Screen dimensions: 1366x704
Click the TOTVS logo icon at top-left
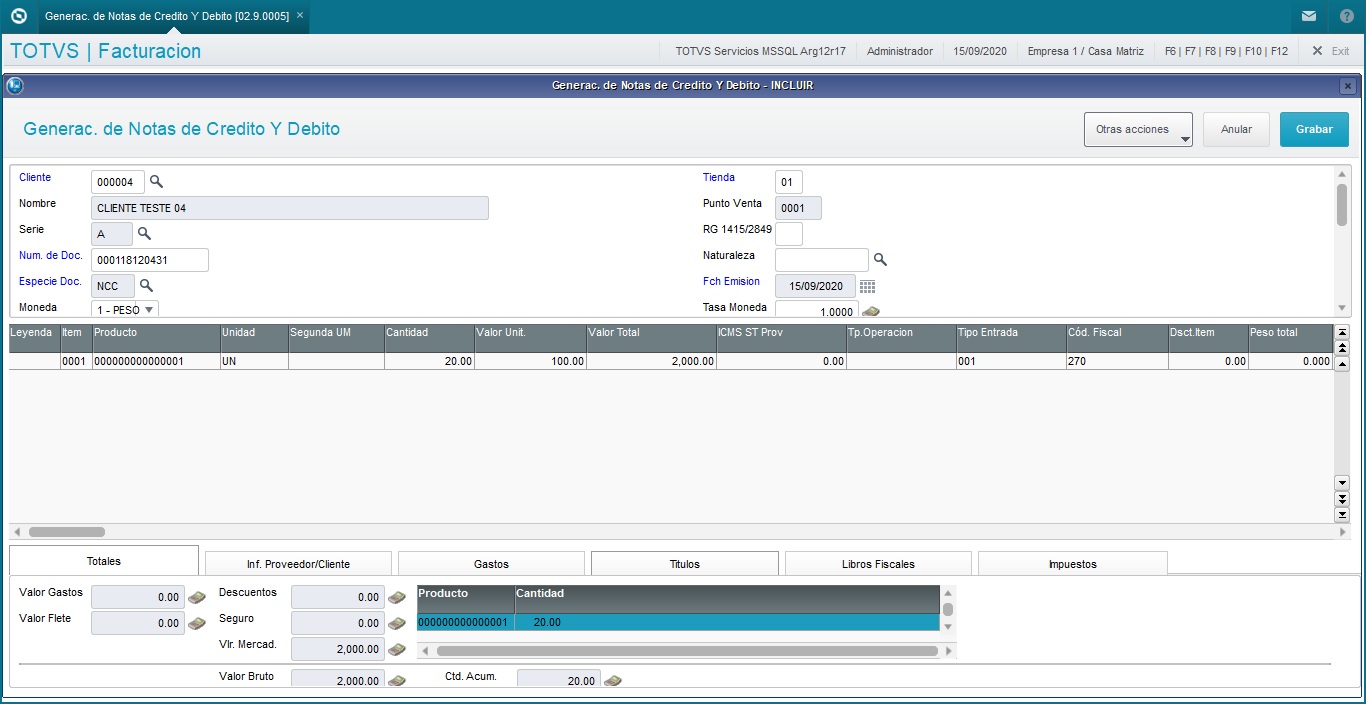(18, 16)
